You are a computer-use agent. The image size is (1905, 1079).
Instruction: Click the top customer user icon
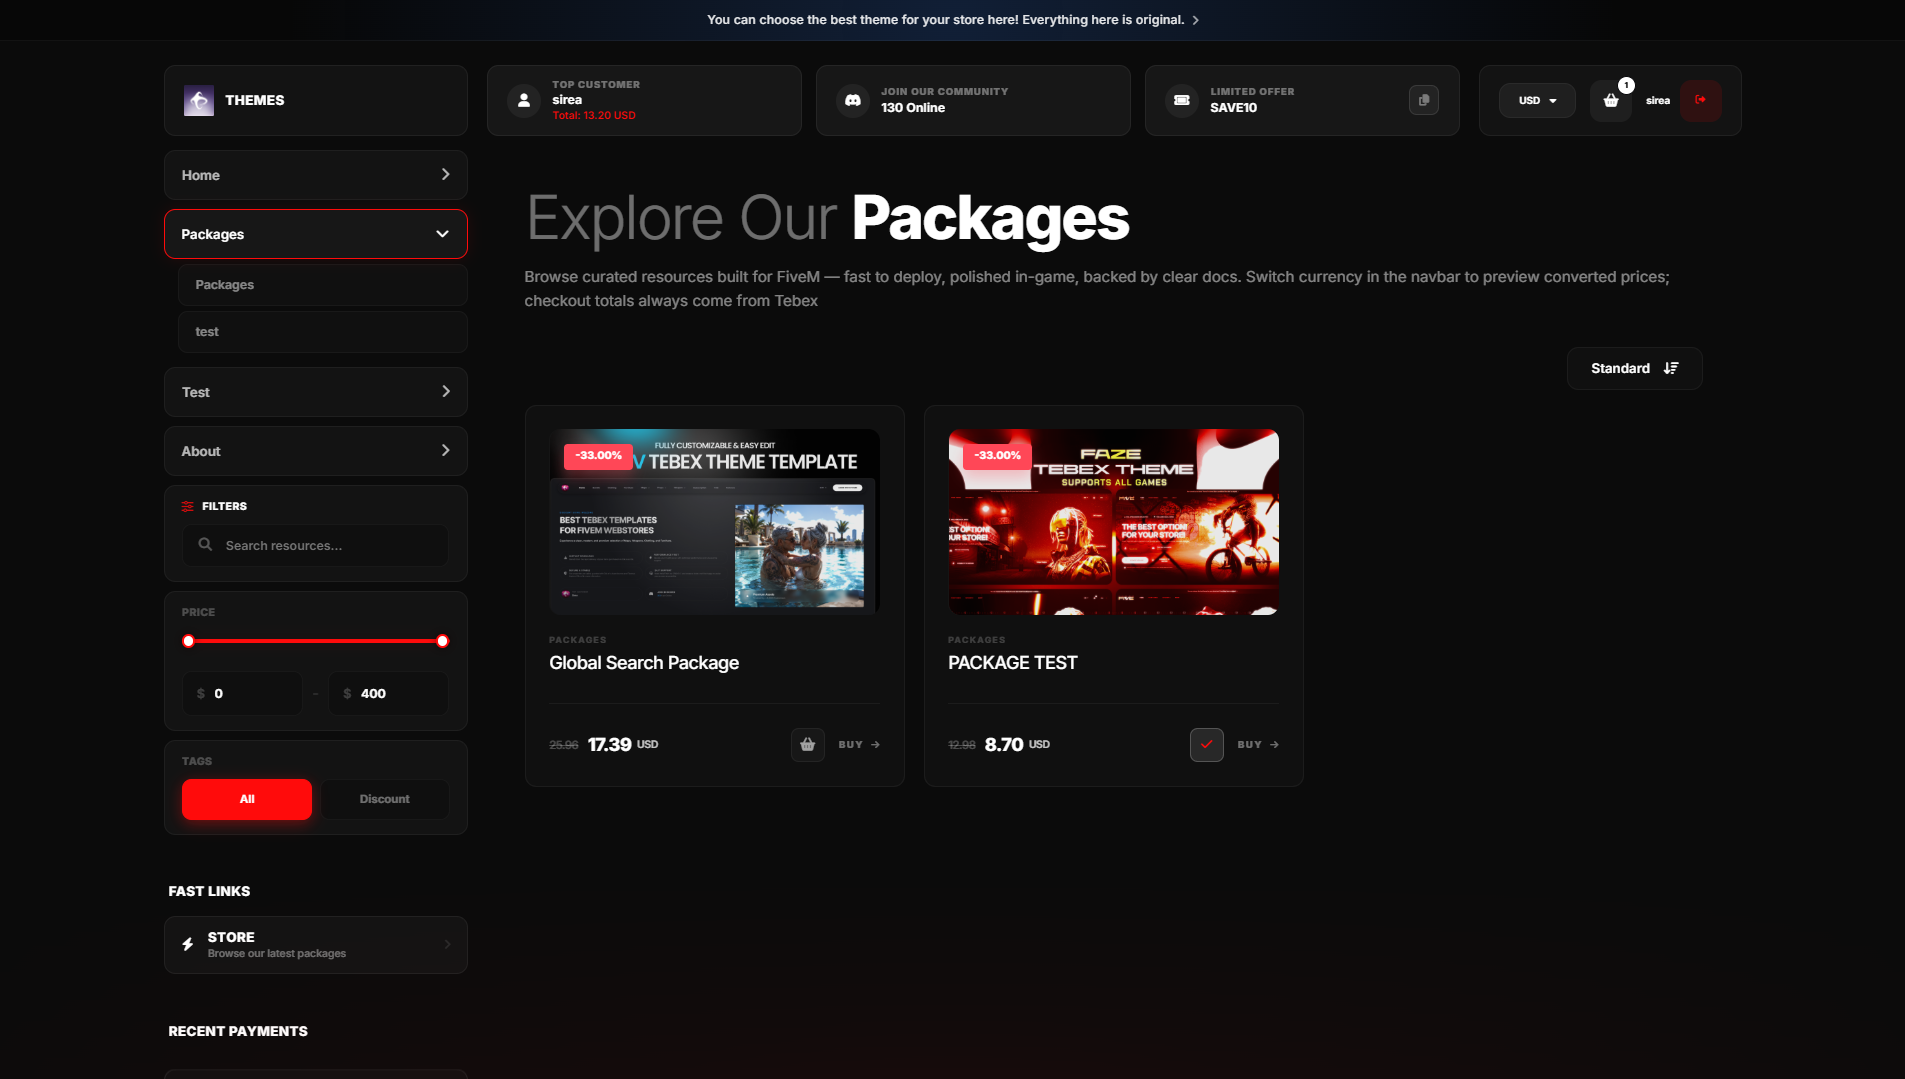pos(524,100)
